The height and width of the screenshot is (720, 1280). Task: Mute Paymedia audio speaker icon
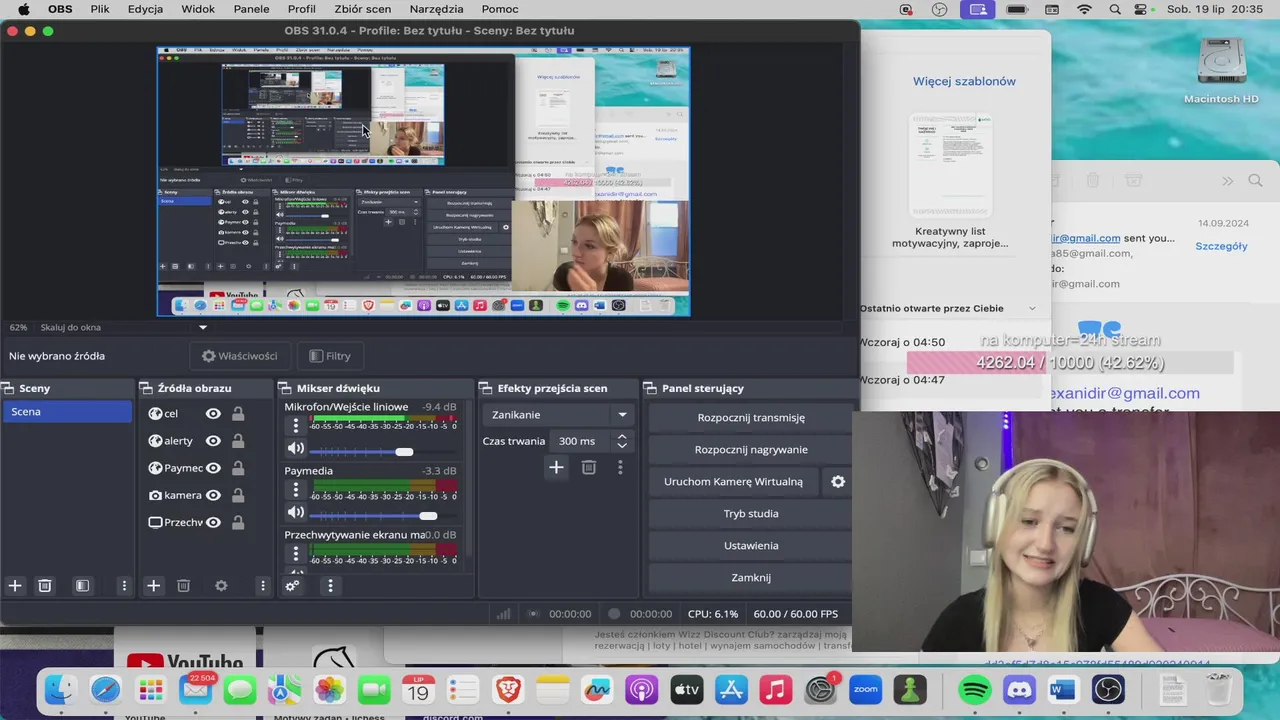click(296, 512)
